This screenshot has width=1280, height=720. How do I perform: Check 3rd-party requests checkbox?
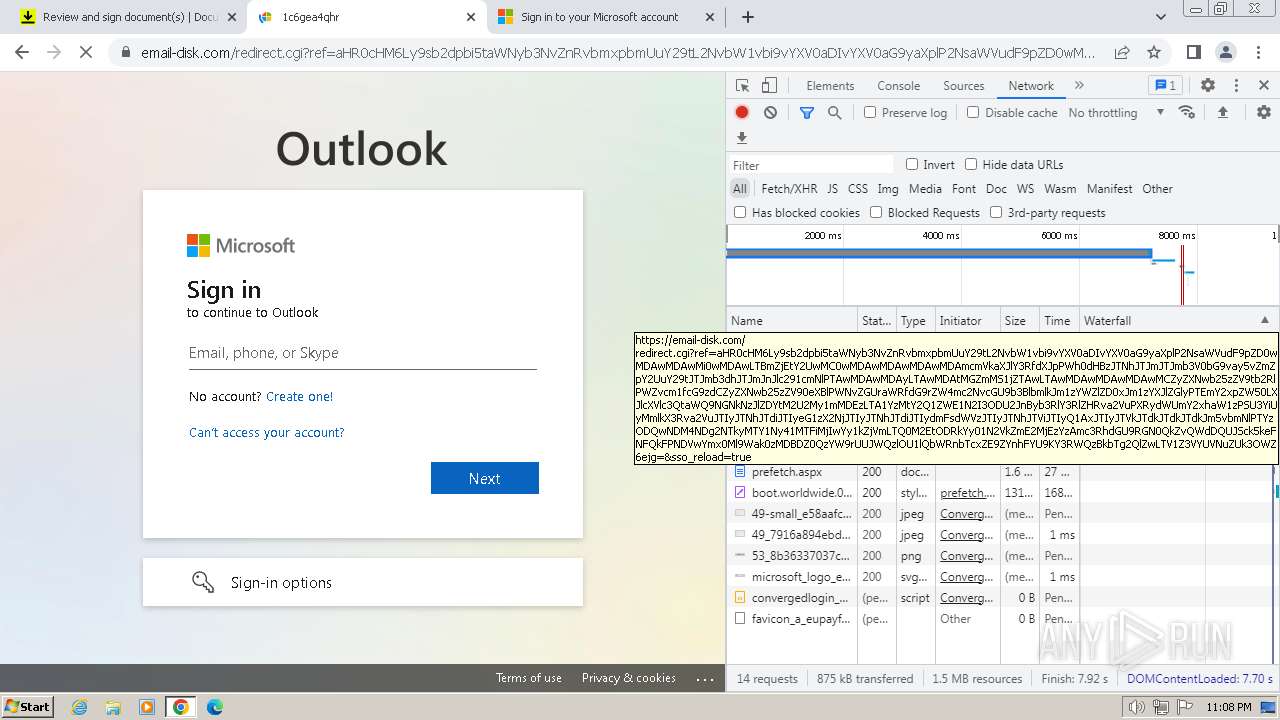(x=996, y=212)
